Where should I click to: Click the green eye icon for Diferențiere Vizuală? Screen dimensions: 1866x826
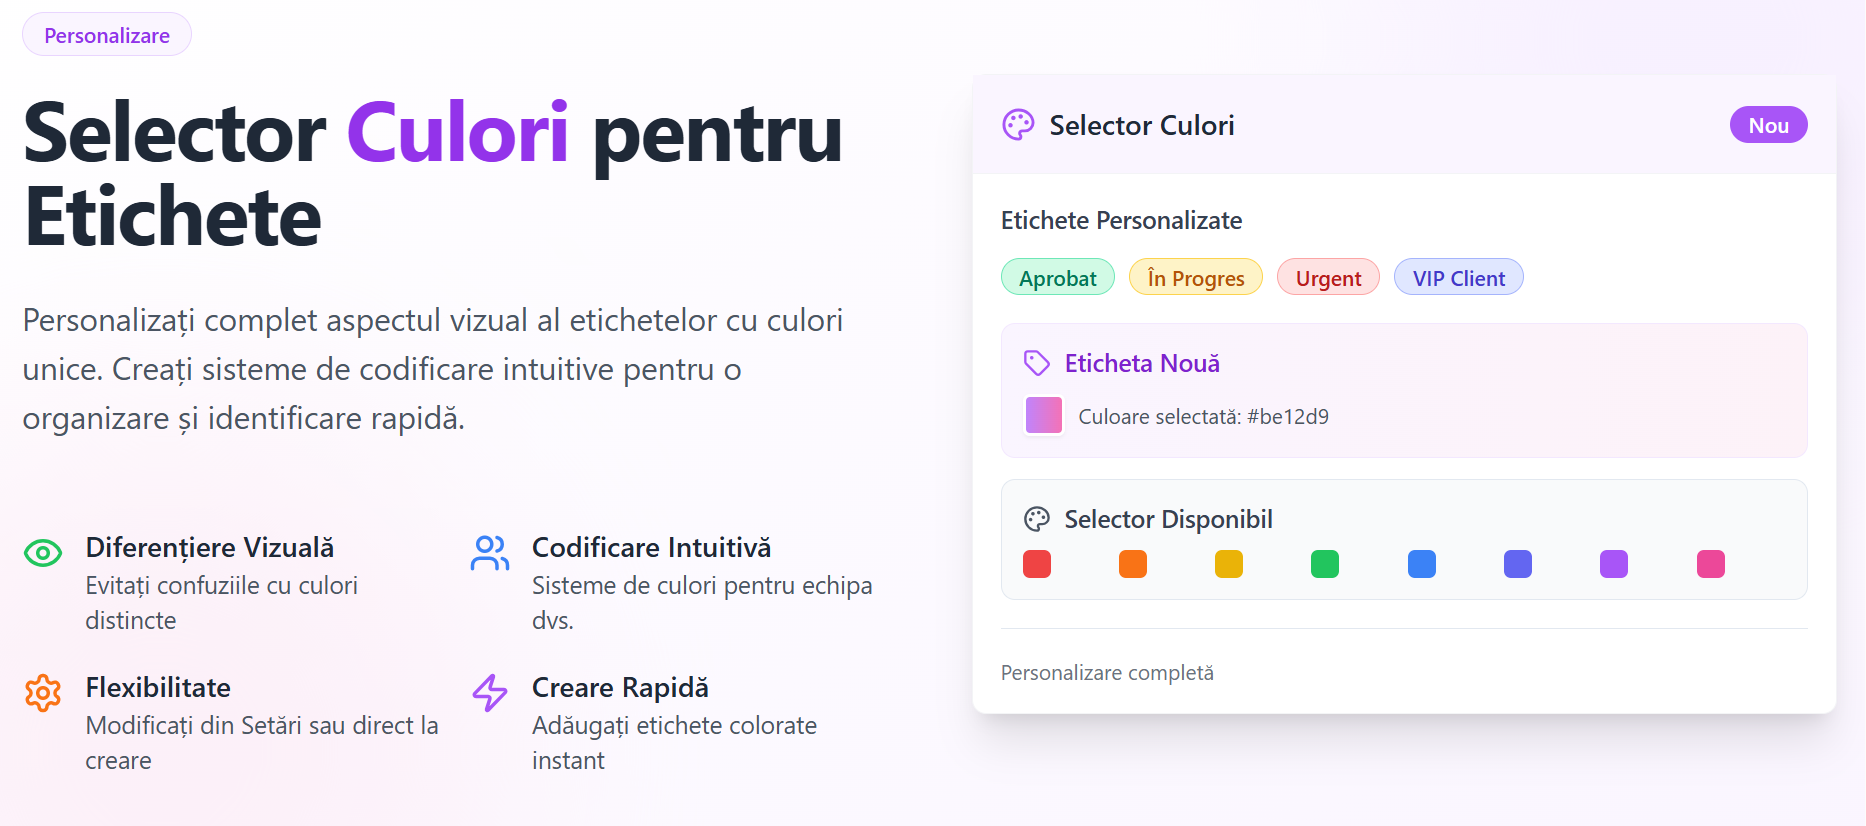[43, 552]
